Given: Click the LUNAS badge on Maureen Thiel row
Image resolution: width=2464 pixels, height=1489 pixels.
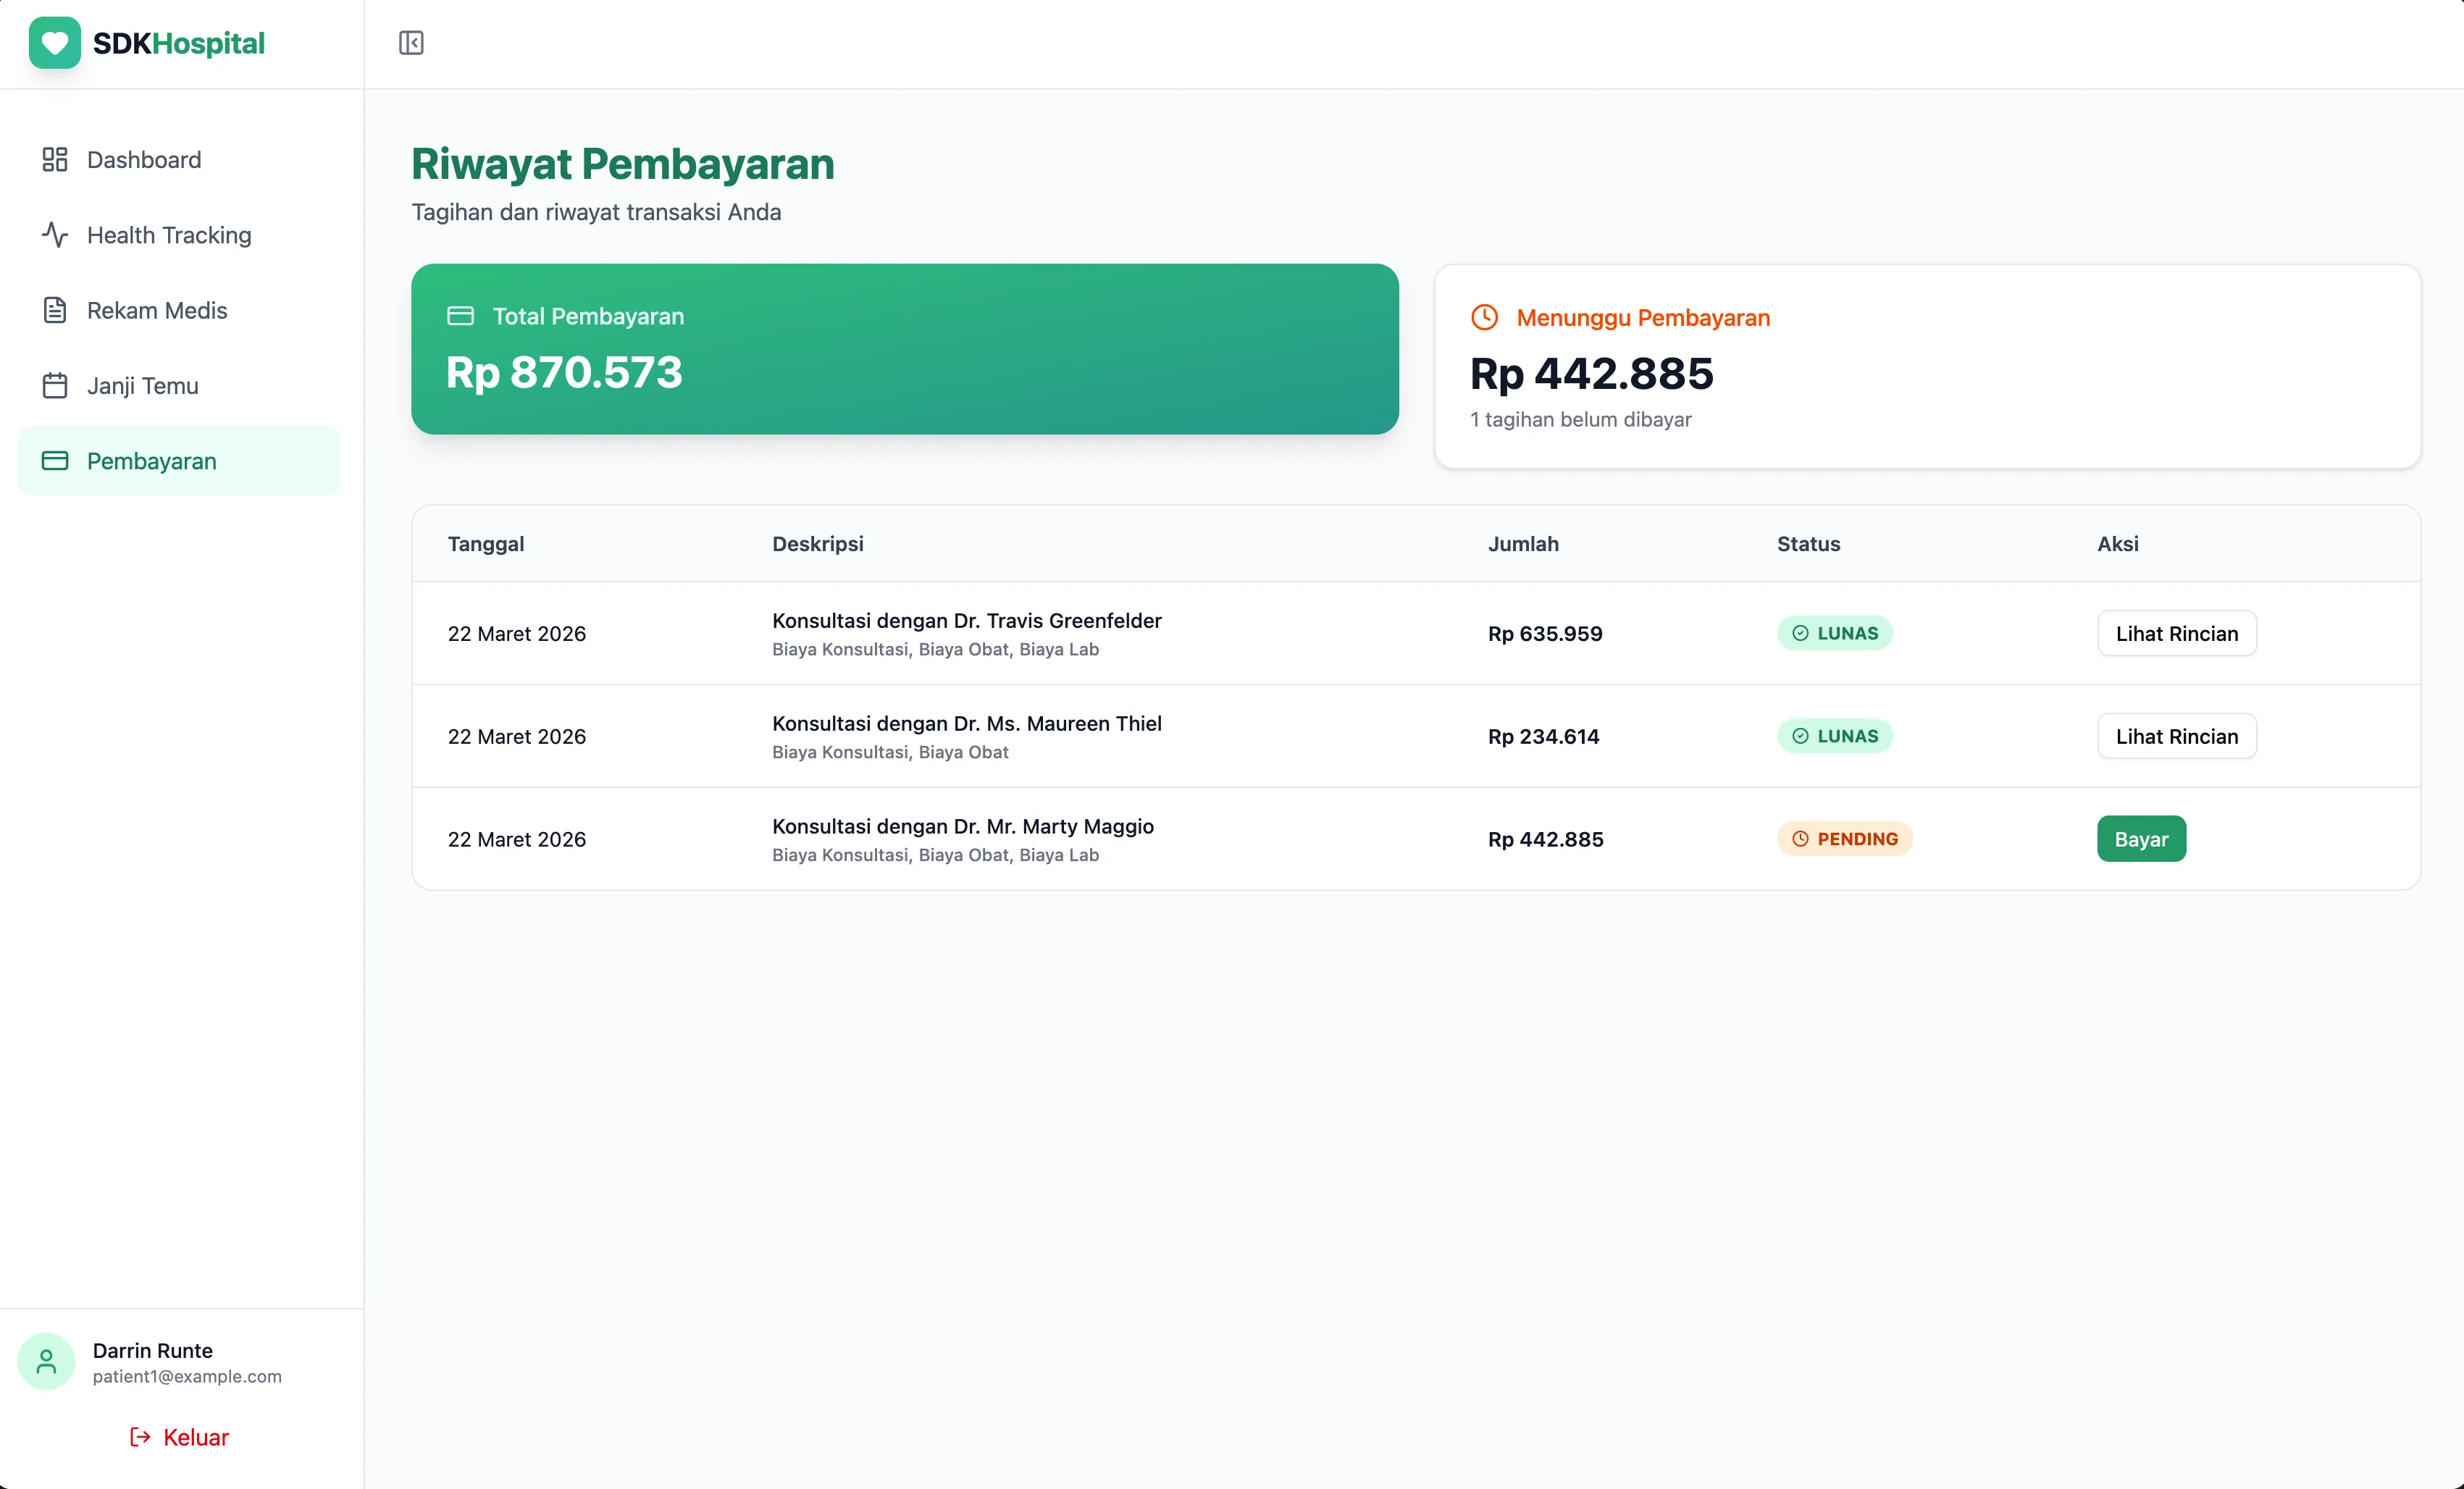Looking at the screenshot, I should click(1835, 736).
